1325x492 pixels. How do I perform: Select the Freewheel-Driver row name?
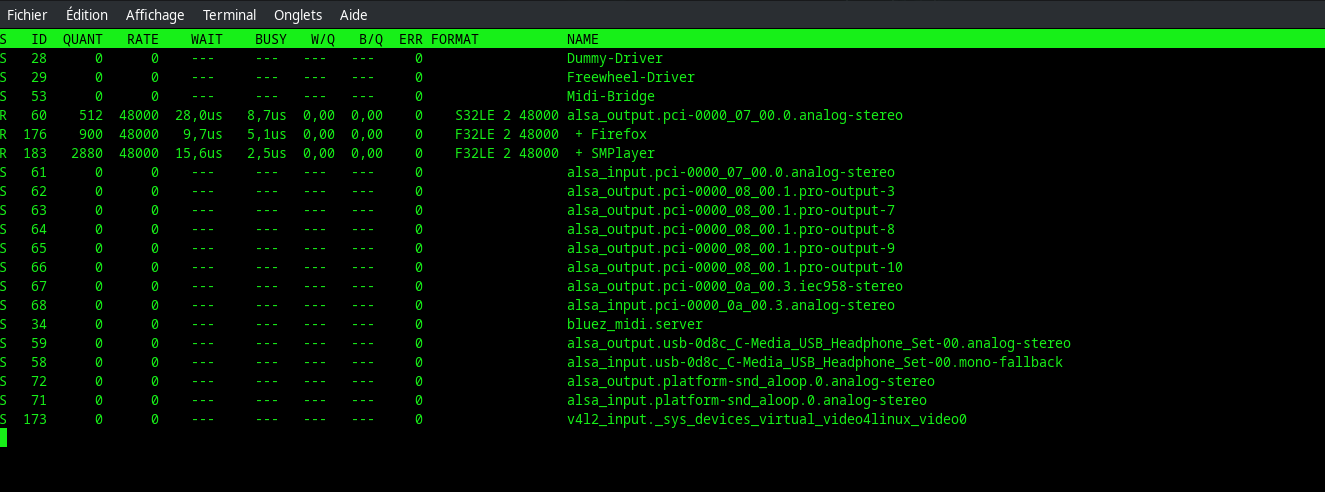coord(631,78)
